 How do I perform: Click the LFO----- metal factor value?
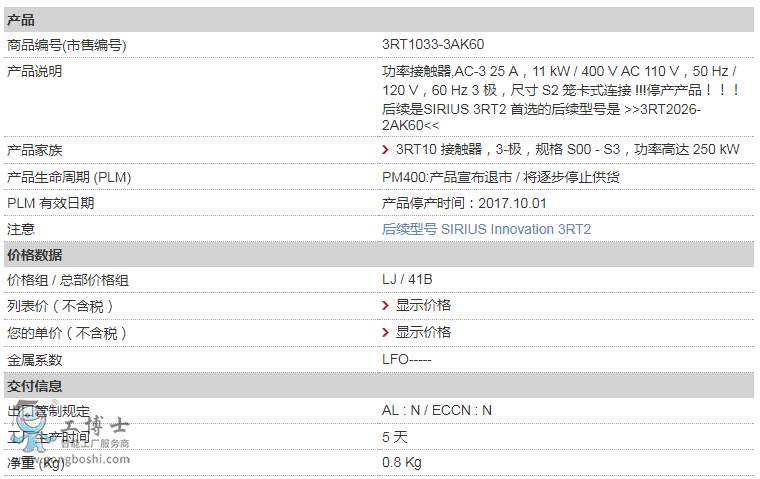pyautogui.click(x=406, y=360)
